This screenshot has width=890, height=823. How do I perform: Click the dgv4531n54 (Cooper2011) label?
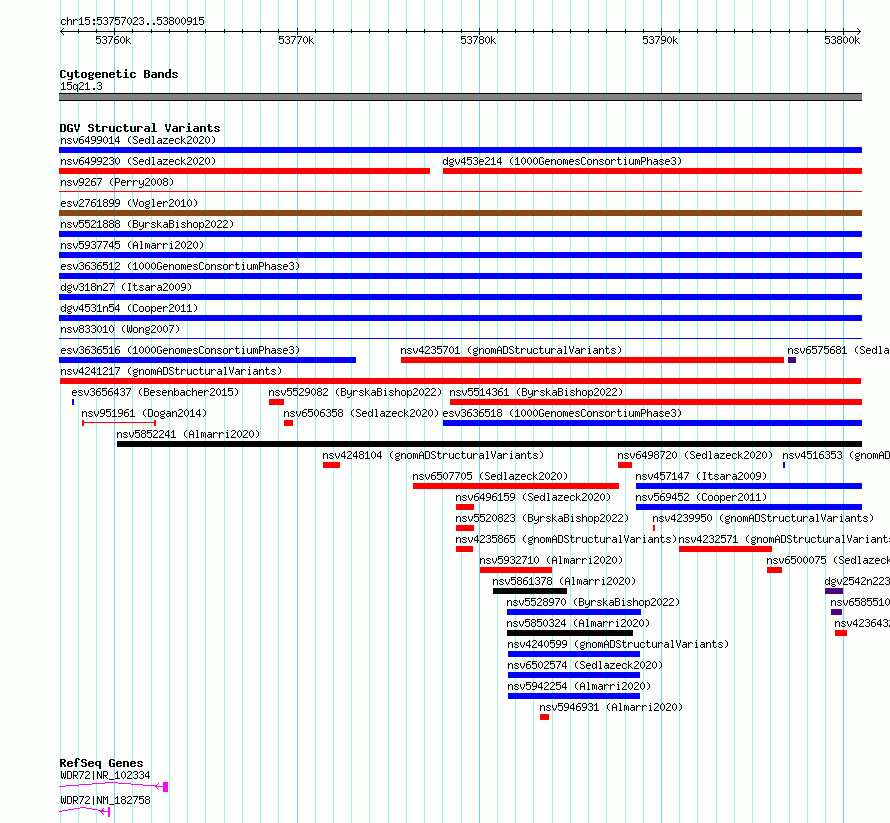pyautogui.click(x=129, y=308)
